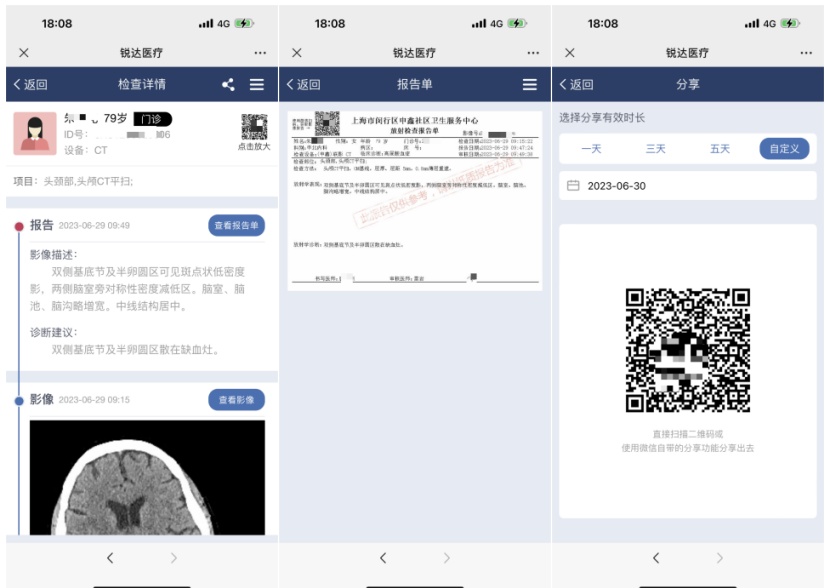The image size is (825, 588).
Task: Open hamburger menu on 检查详情 screen
Action: [257, 85]
